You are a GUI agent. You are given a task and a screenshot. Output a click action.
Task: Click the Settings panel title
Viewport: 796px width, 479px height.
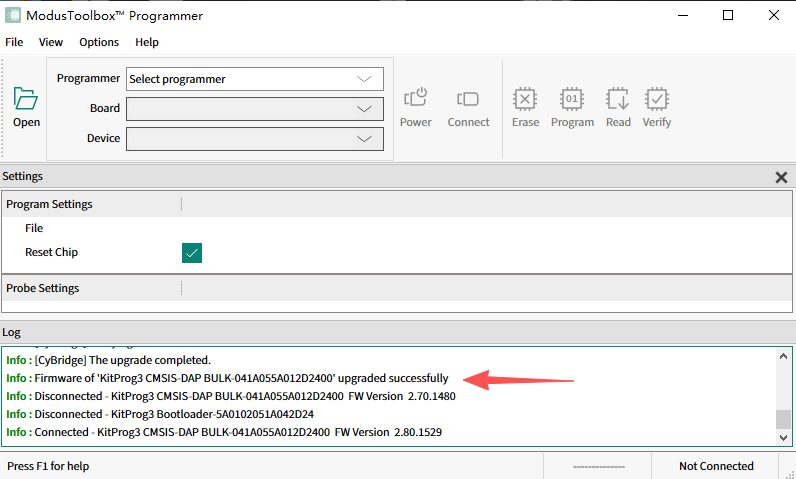[x=22, y=177]
